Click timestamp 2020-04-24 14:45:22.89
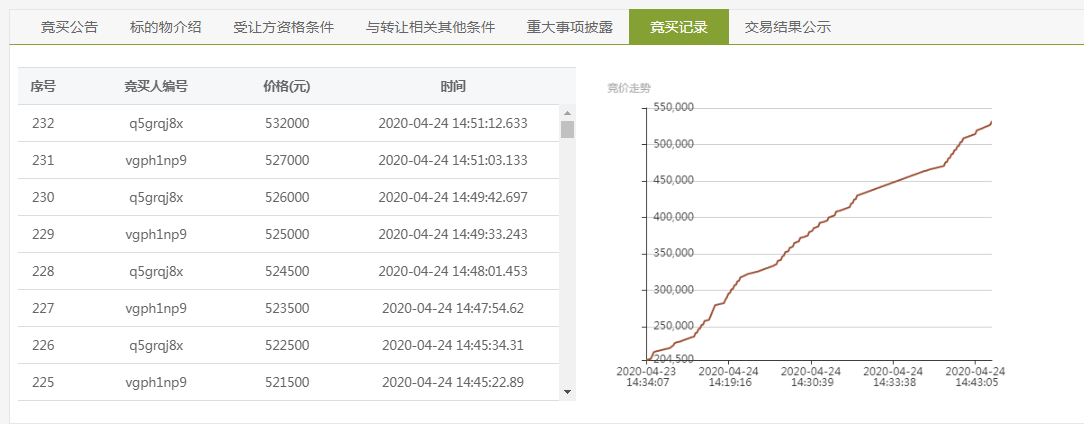 coord(453,382)
